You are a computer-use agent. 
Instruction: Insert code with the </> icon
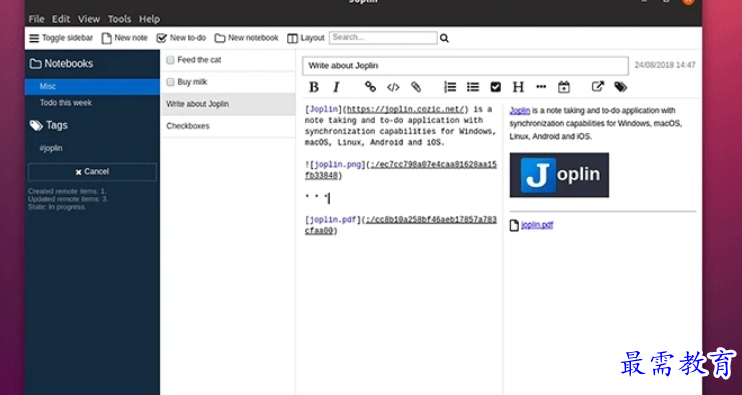[x=393, y=87]
